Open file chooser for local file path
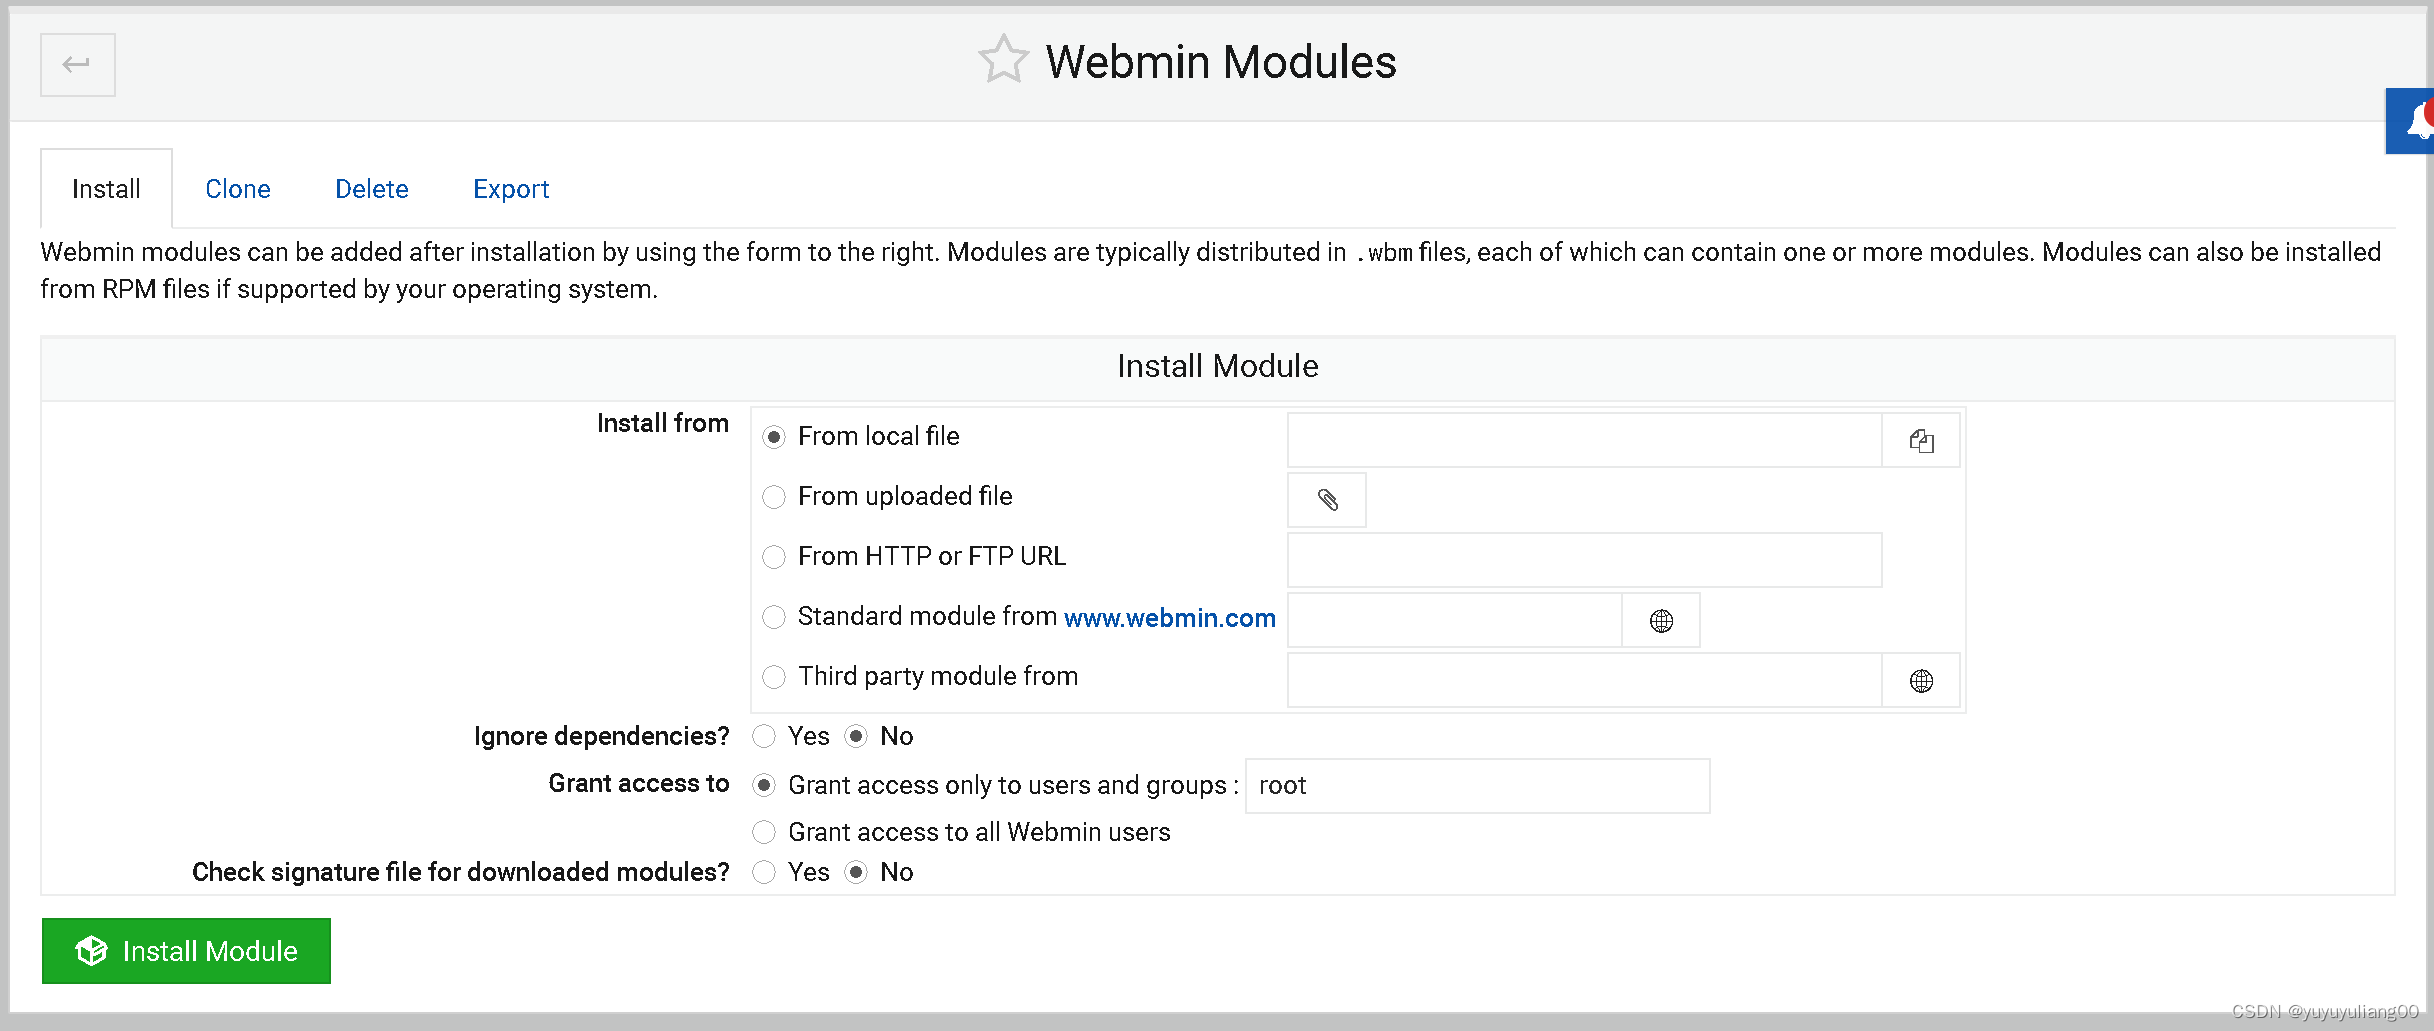The image size is (2434, 1031). (x=1920, y=440)
